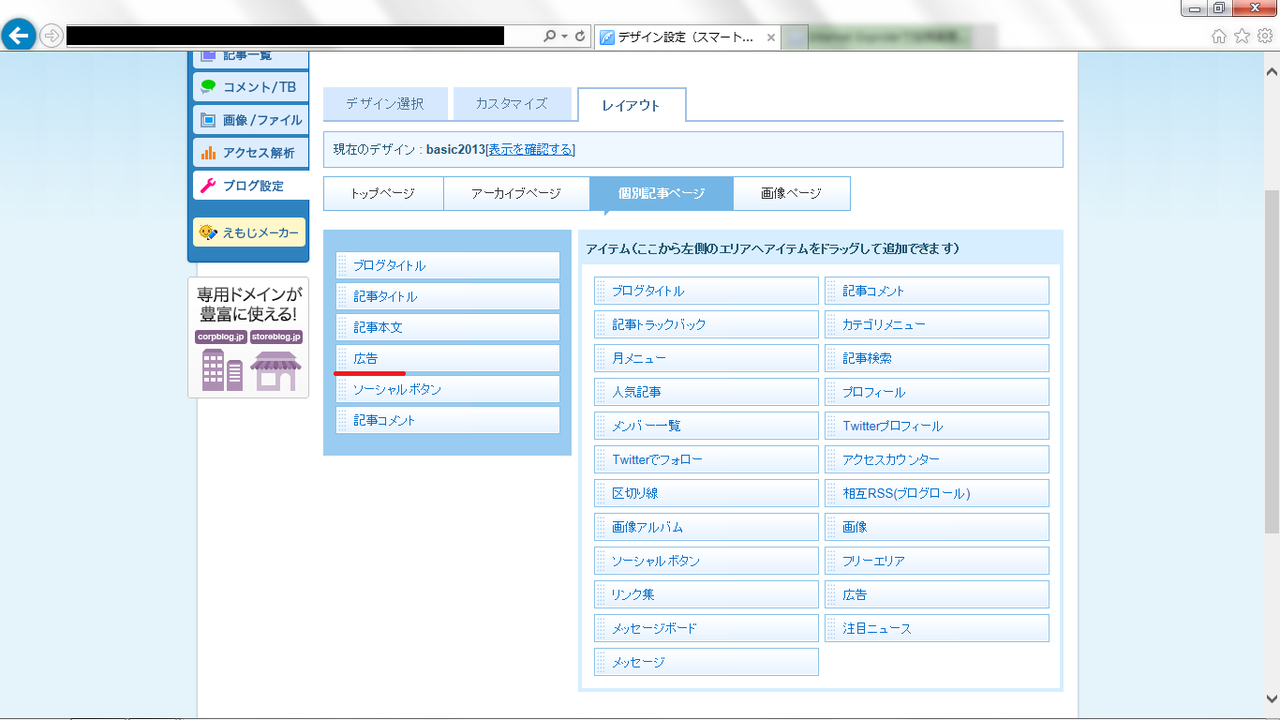The height and width of the screenshot is (720, 1280).
Task: Click Twitterプロフィール in the items list
Action: pyautogui.click(x=937, y=426)
